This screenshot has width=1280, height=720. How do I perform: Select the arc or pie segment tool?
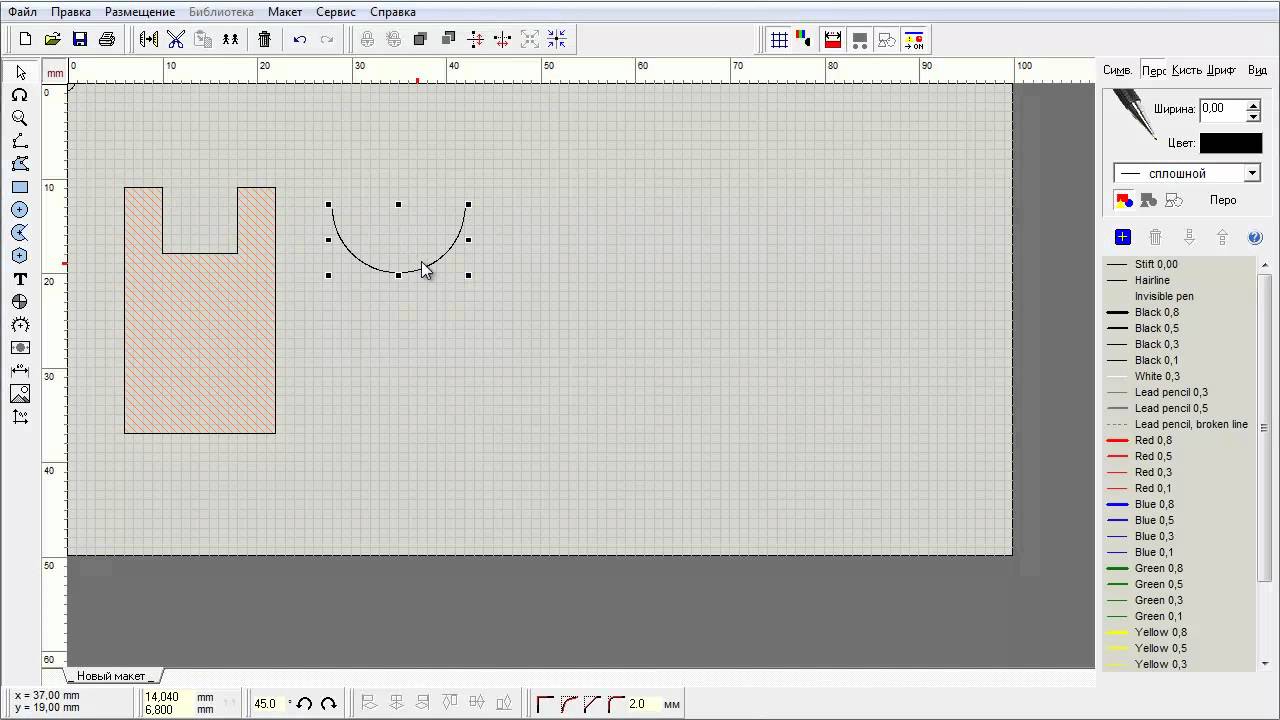20,233
